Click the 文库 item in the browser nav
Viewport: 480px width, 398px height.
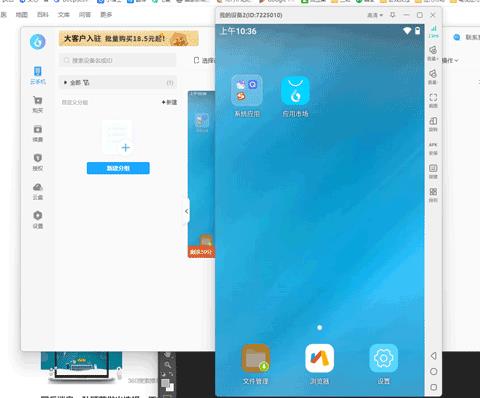pos(64,15)
